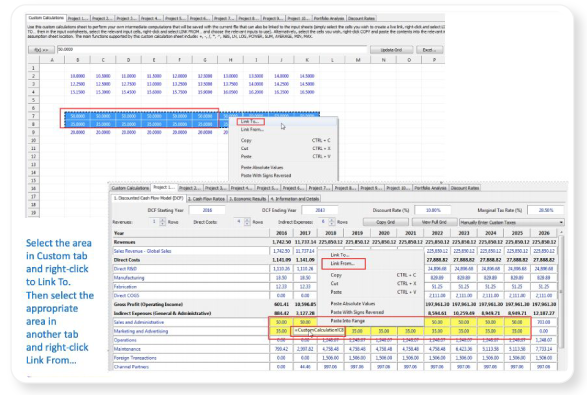Choose Link From... in the spreadsheet context menu
The height and width of the screenshot is (395, 587).
click(252, 130)
